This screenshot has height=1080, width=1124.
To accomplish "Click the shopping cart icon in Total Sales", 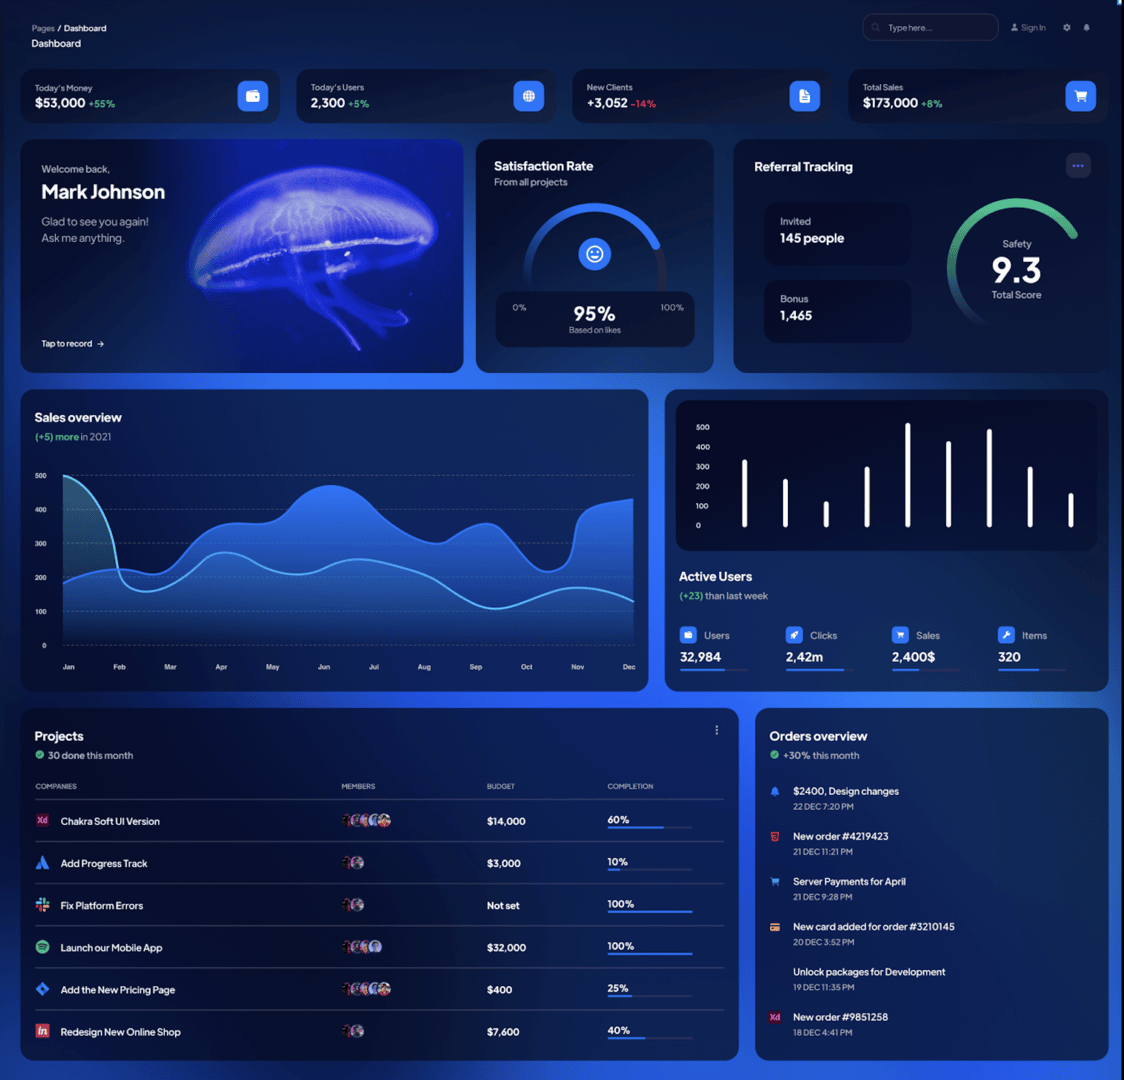I will (x=1081, y=96).
